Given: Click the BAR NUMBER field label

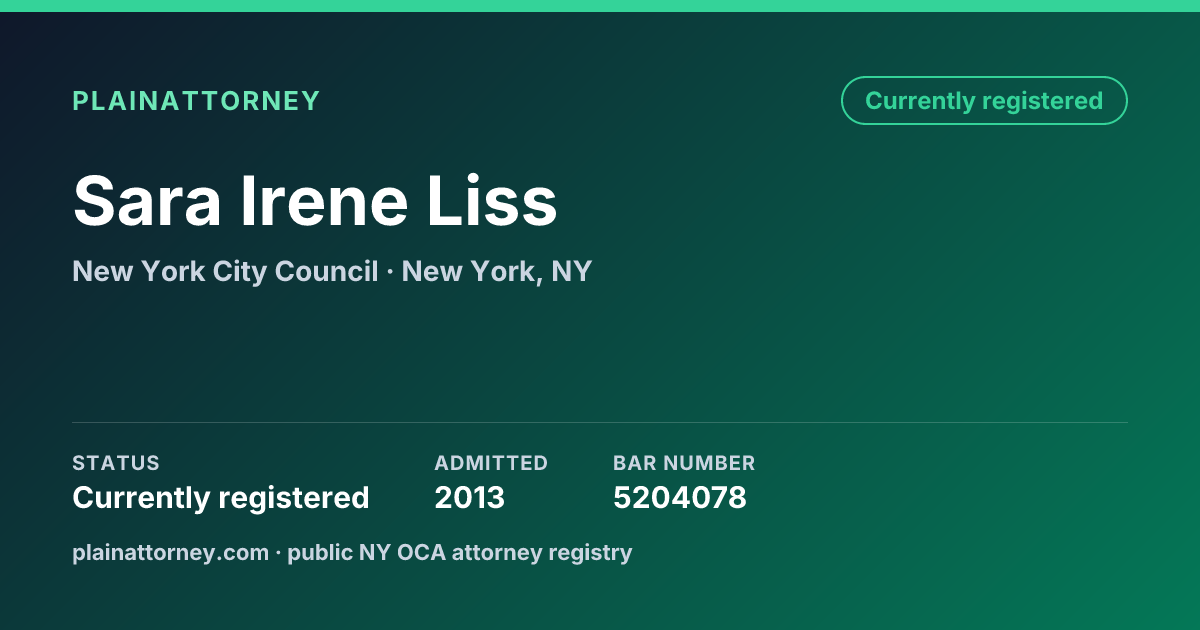Looking at the screenshot, I should pyautogui.click(x=684, y=463).
